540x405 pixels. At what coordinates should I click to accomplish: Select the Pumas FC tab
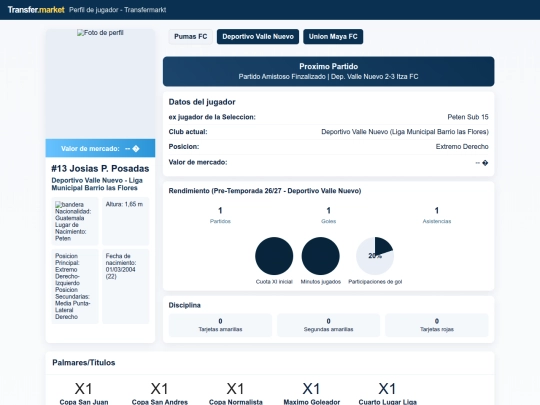190,37
